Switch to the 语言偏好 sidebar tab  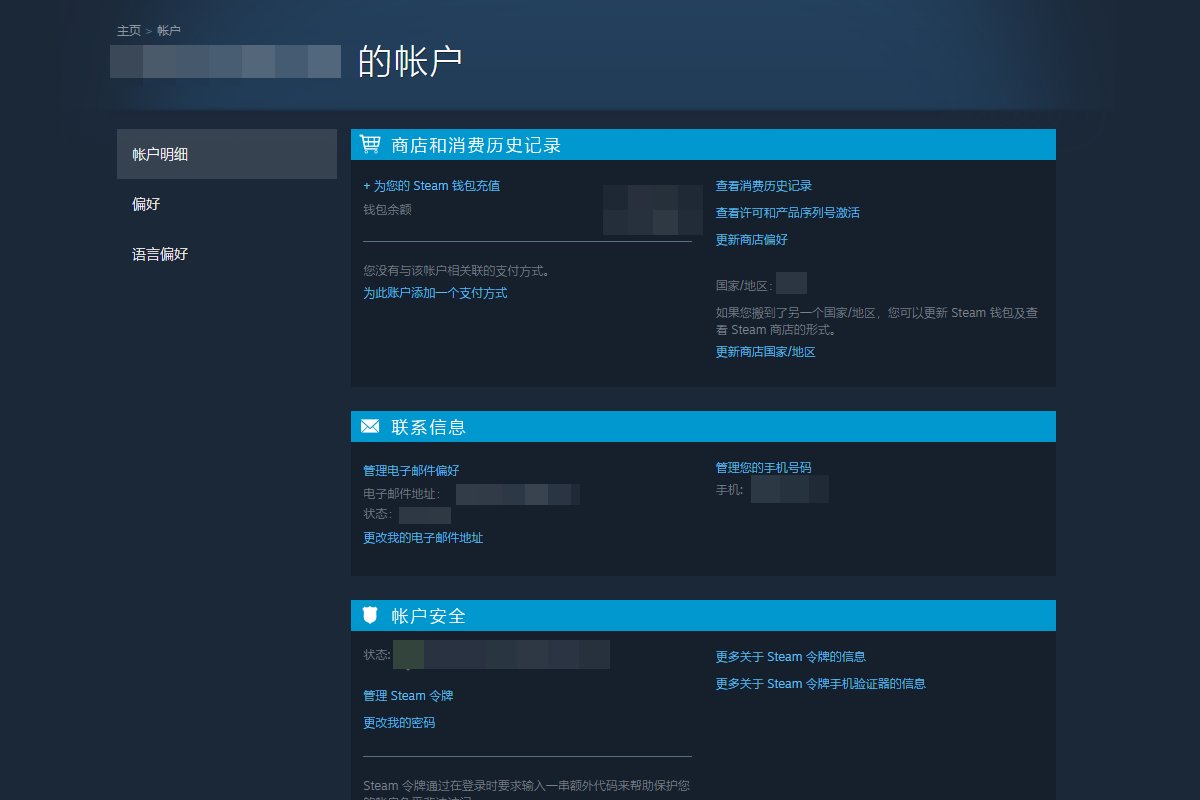click(158, 254)
